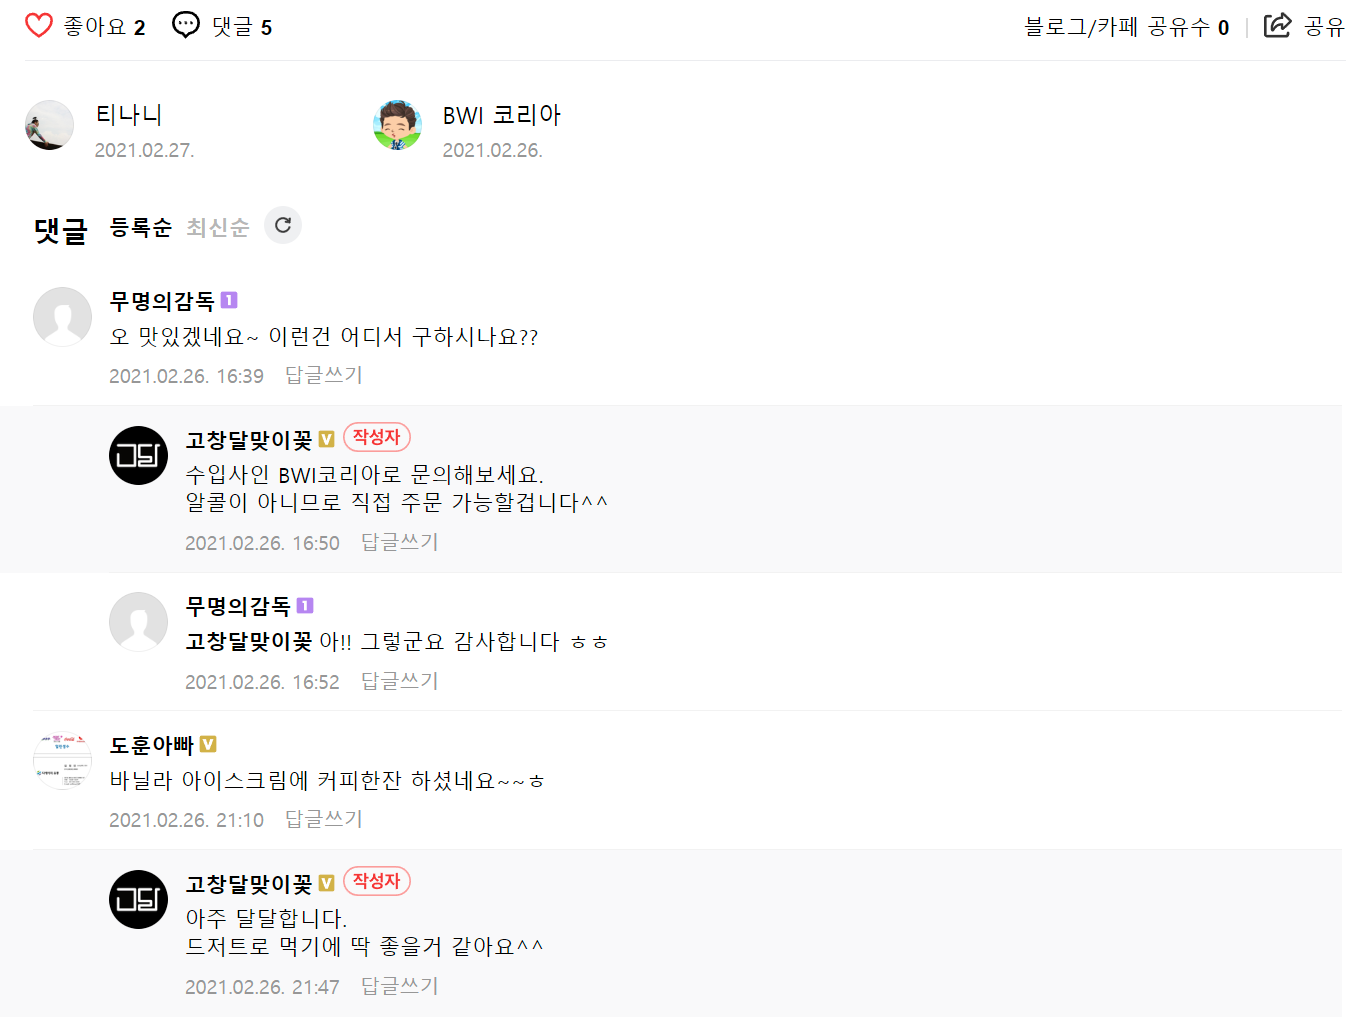Click the 작성자 badge in the last reply

377,881
